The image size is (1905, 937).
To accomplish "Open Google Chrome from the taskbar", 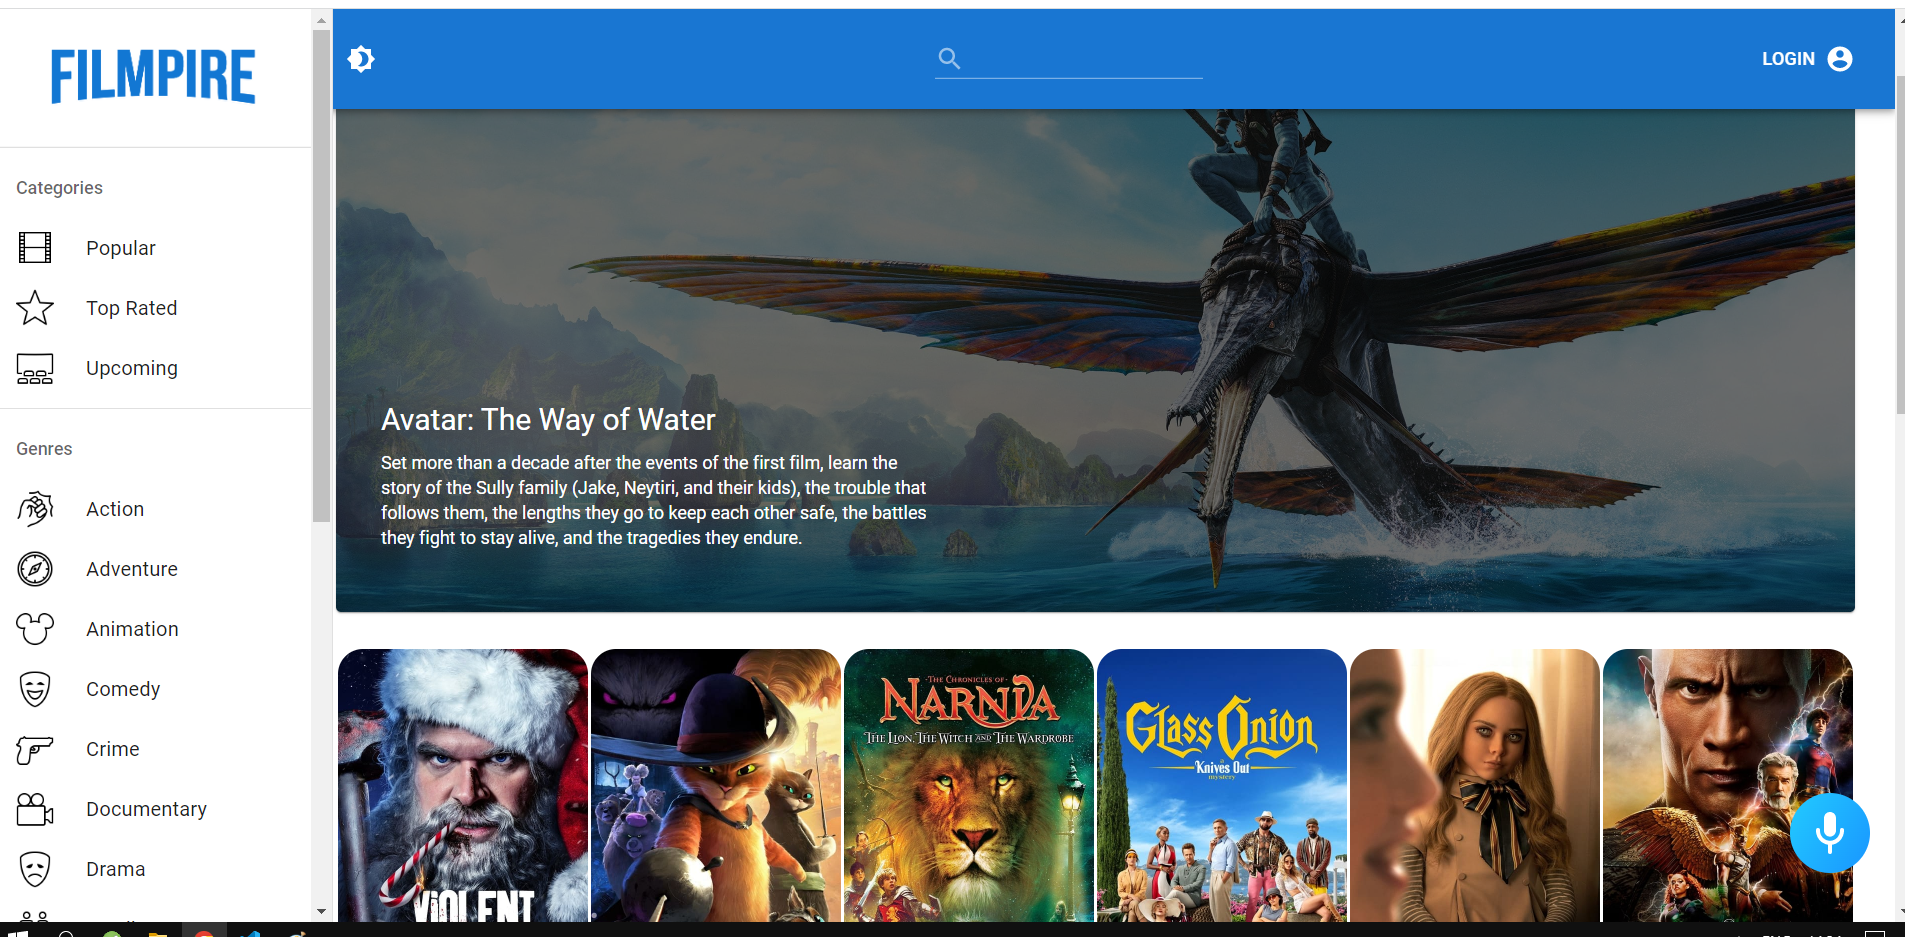I will pos(205,930).
